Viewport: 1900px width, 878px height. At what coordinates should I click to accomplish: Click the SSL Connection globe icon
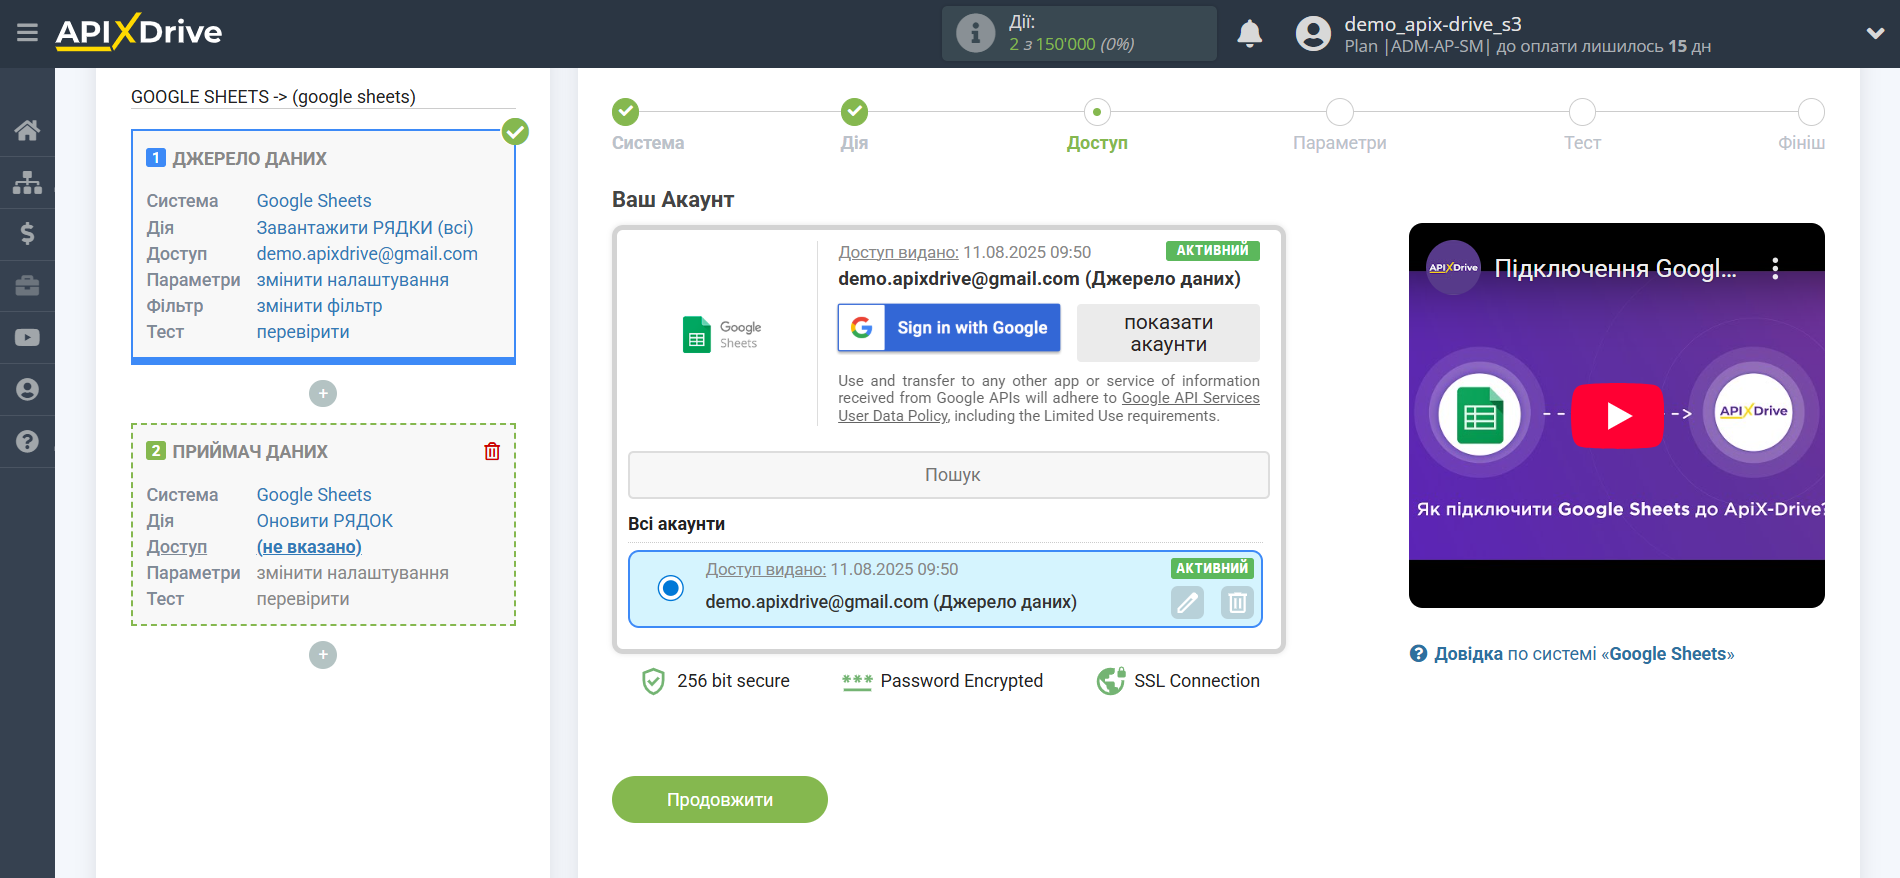tap(1111, 681)
